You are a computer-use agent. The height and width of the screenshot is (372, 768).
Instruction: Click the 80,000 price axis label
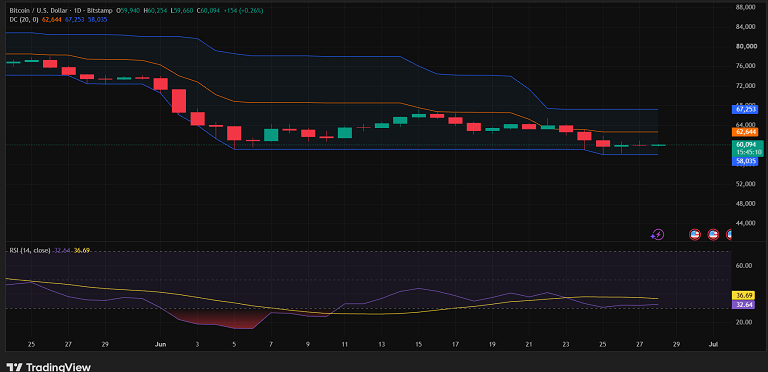(x=746, y=46)
